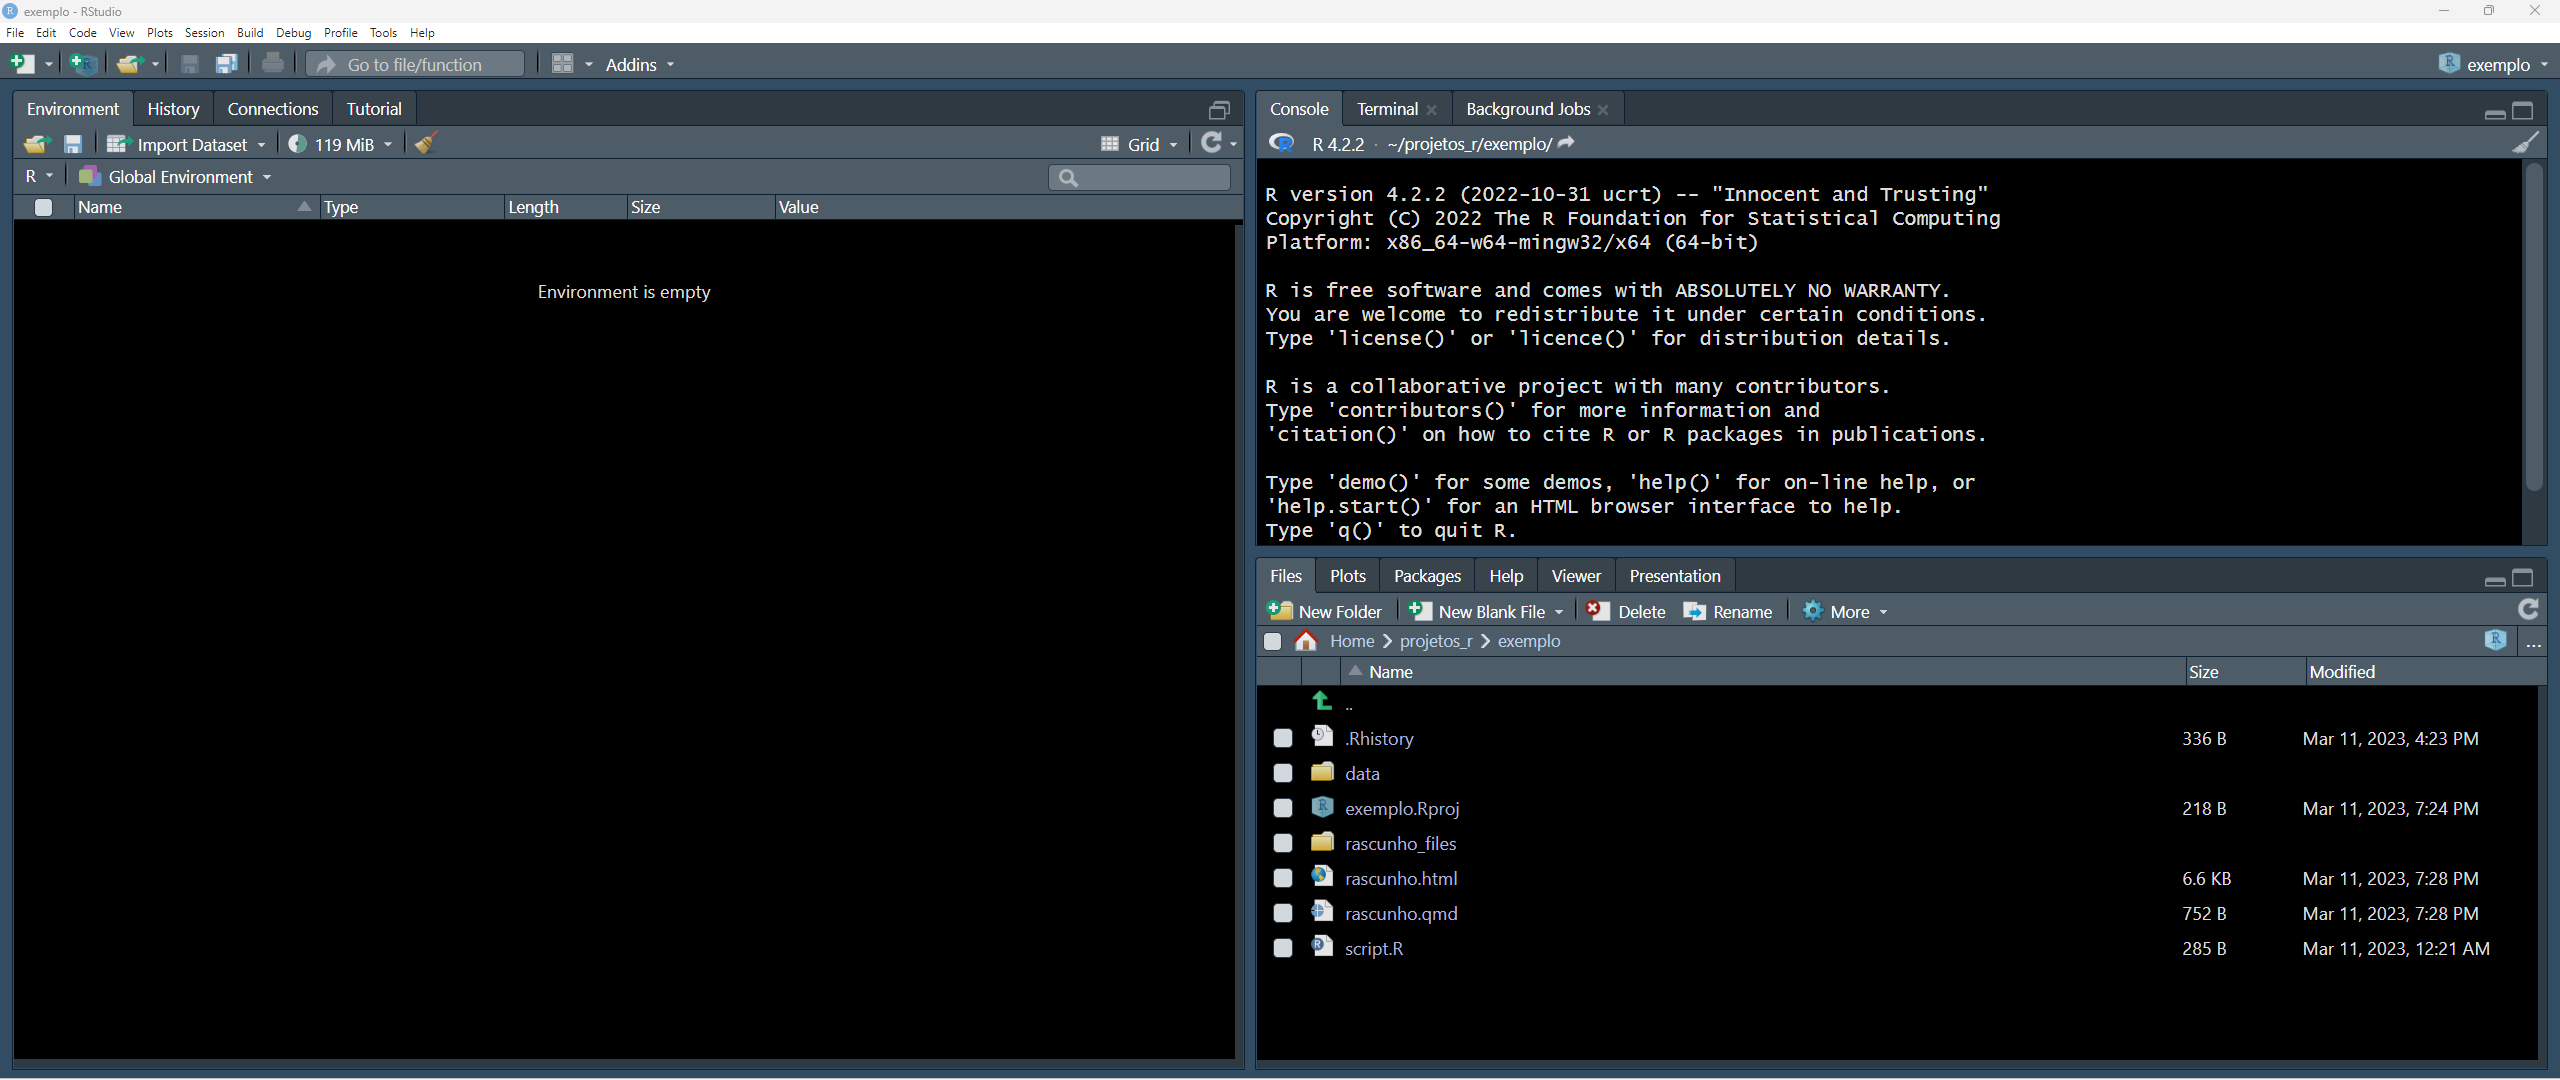Click the environment broom clear icon
The height and width of the screenshot is (1080, 2560).
click(426, 144)
